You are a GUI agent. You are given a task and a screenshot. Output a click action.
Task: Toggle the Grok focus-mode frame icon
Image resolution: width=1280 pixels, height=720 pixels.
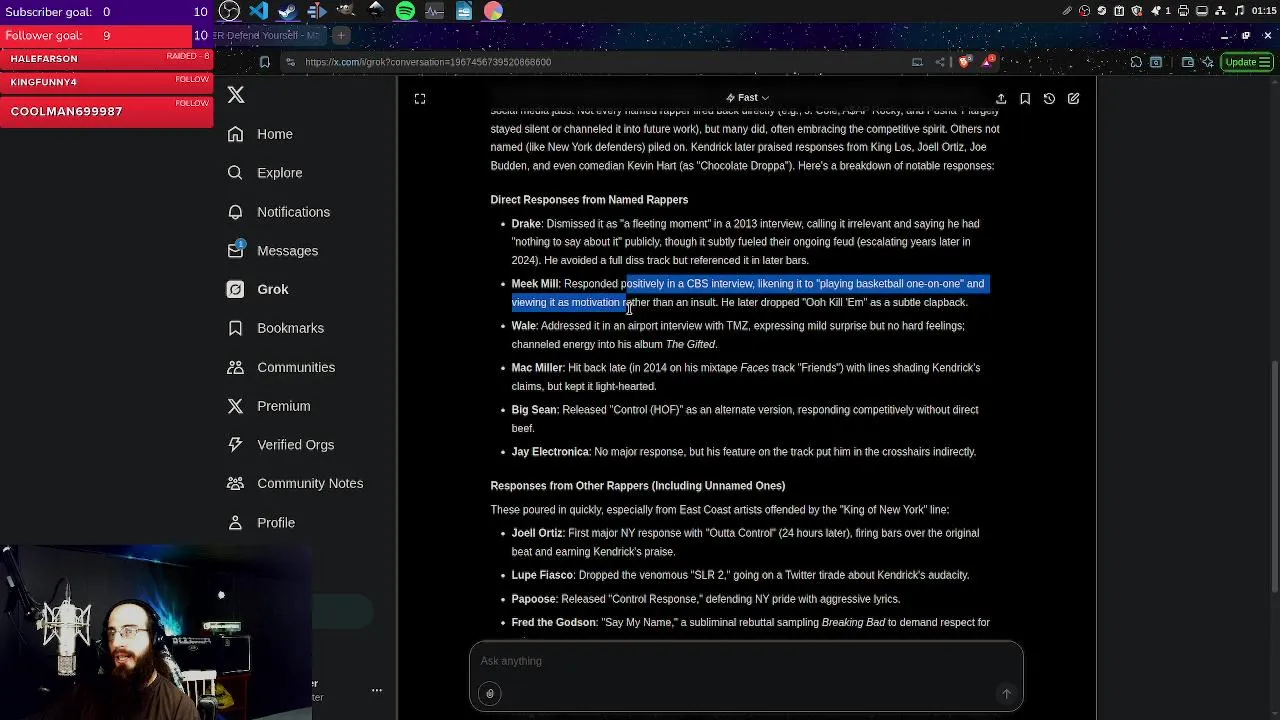pos(420,99)
